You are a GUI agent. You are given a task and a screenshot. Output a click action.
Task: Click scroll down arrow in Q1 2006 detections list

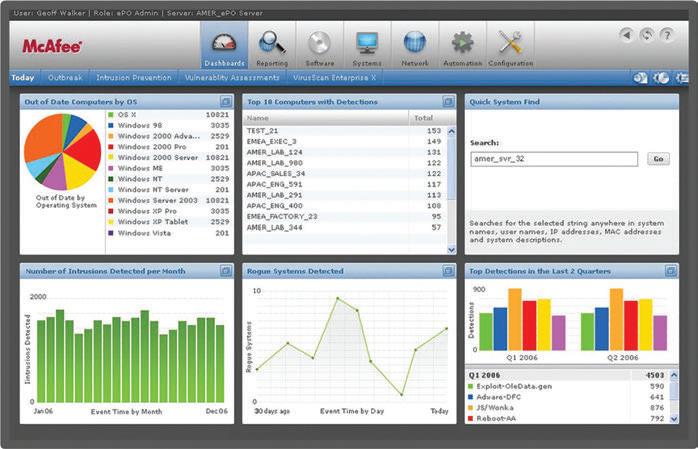(674, 418)
